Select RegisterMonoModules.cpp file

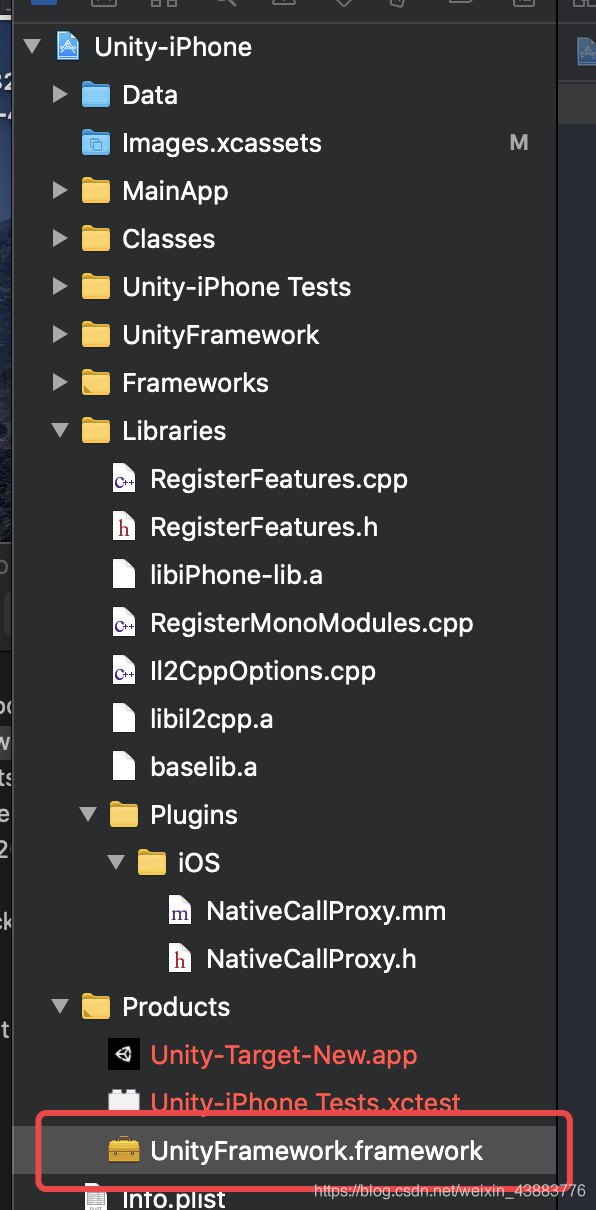[311, 623]
